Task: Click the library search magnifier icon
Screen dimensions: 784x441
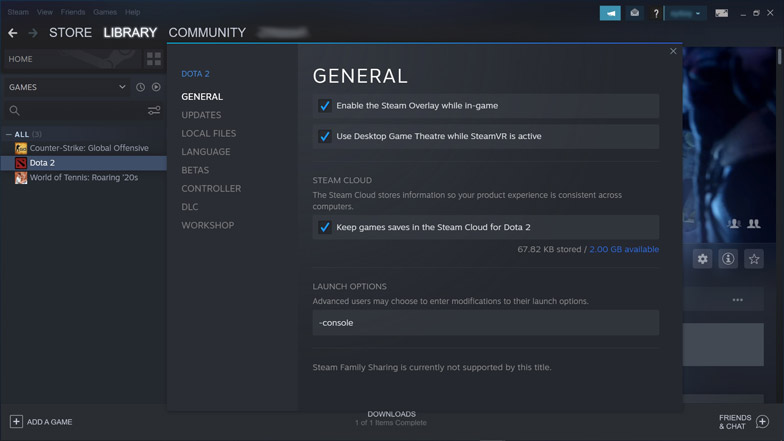Action: (14, 110)
